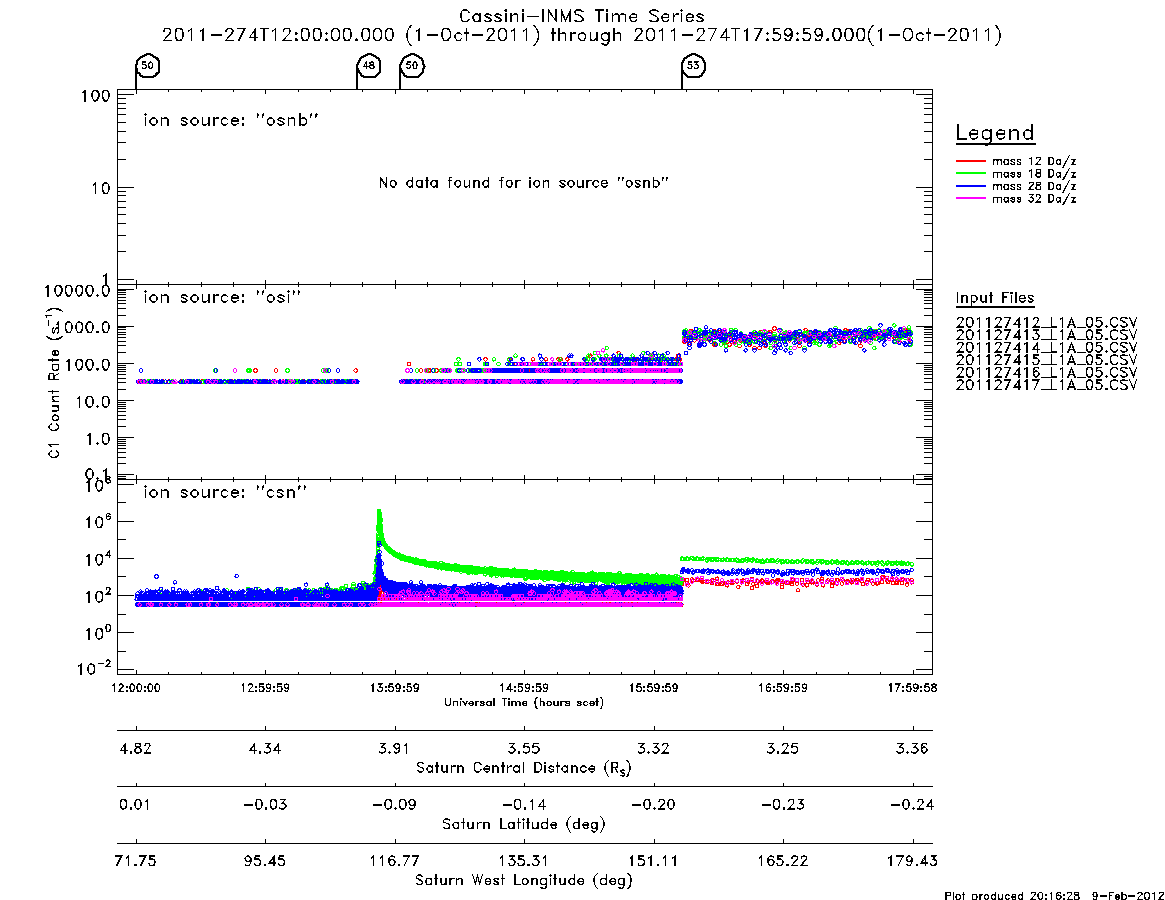1165x900 pixels.
Task: Click the 3.32 central distance value
Action: tap(653, 748)
